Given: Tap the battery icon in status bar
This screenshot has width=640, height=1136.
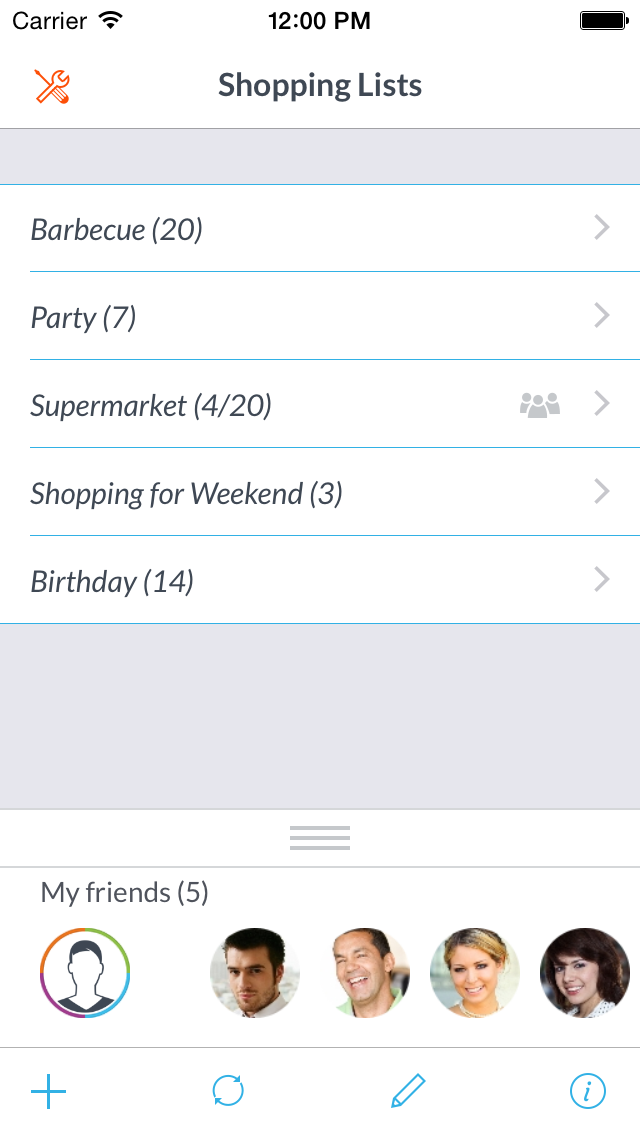Looking at the screenshot, I should 603,20.
